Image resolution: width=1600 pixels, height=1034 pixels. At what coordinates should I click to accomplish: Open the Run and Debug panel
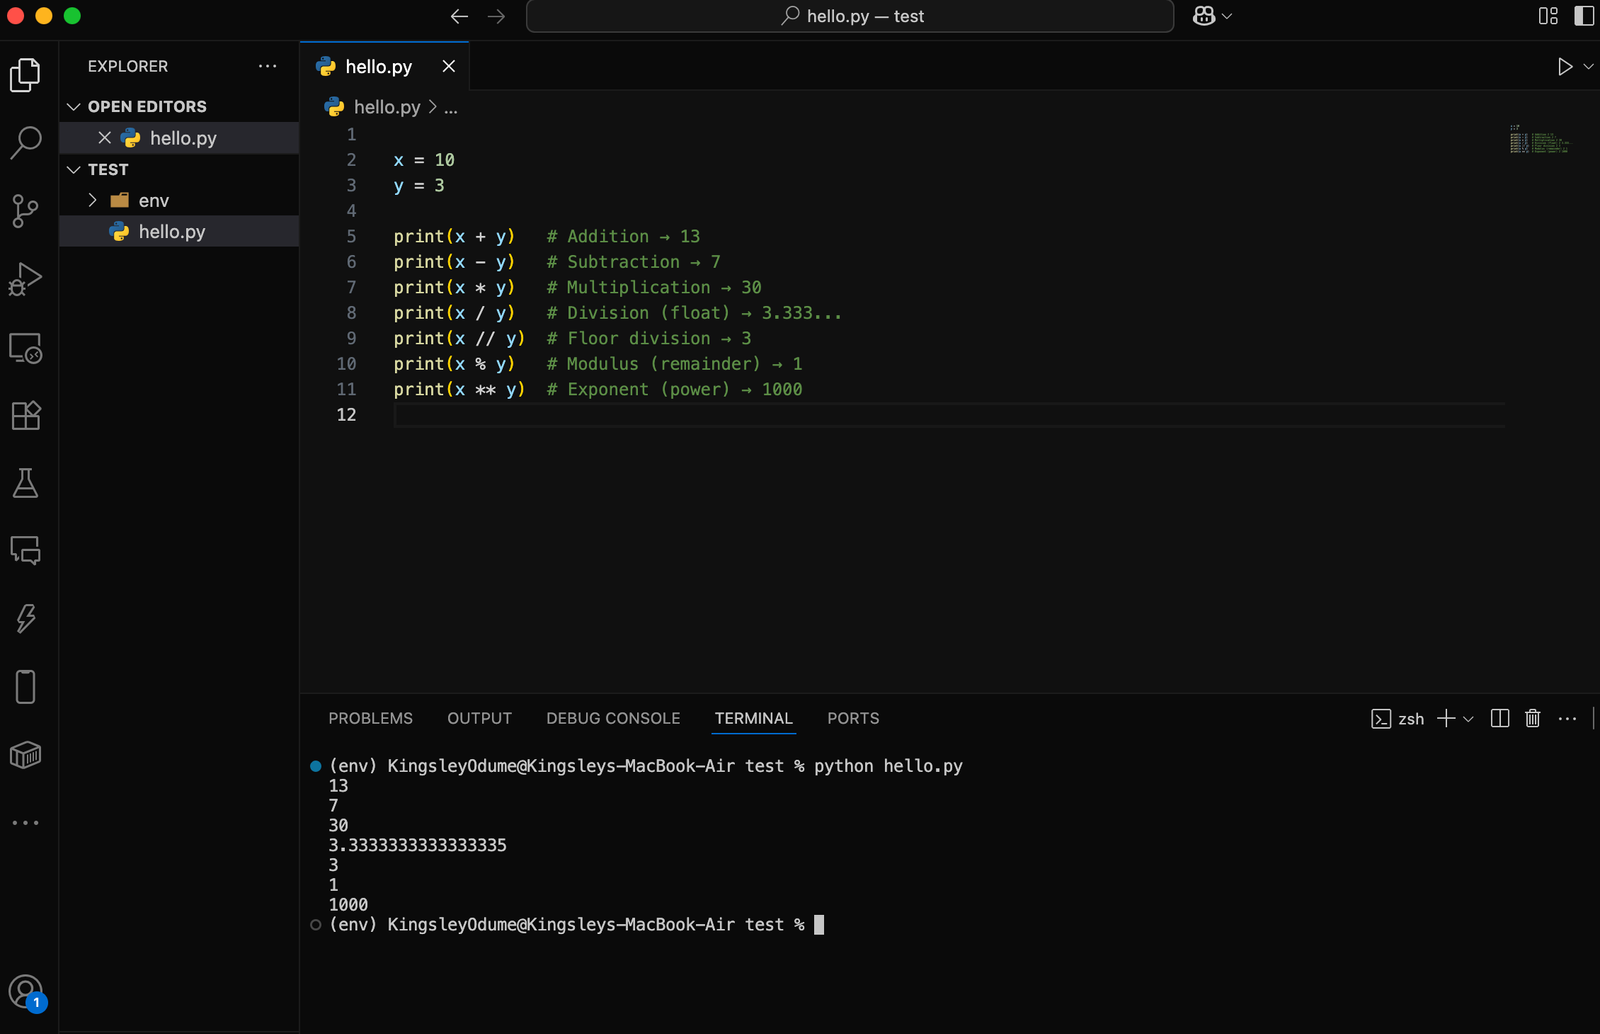coord(25,279)
